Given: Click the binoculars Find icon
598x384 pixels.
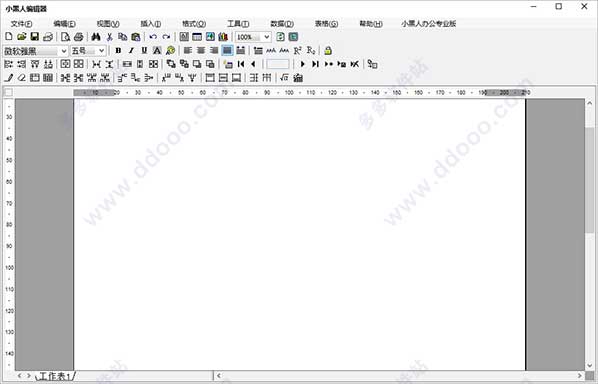Looking at the screenshot, I should 96,37.
